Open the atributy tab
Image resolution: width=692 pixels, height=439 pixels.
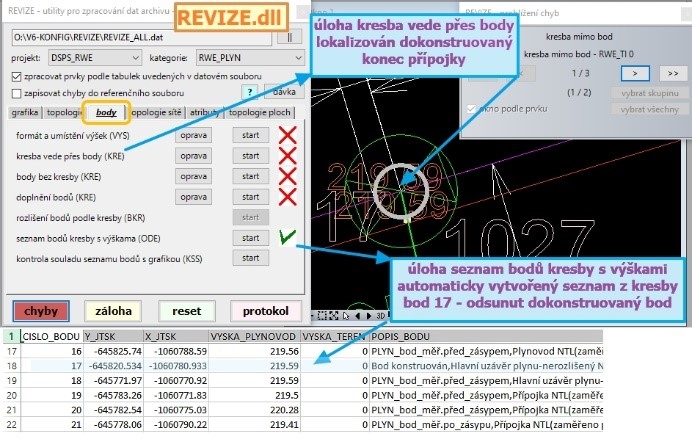pos(205,113)
